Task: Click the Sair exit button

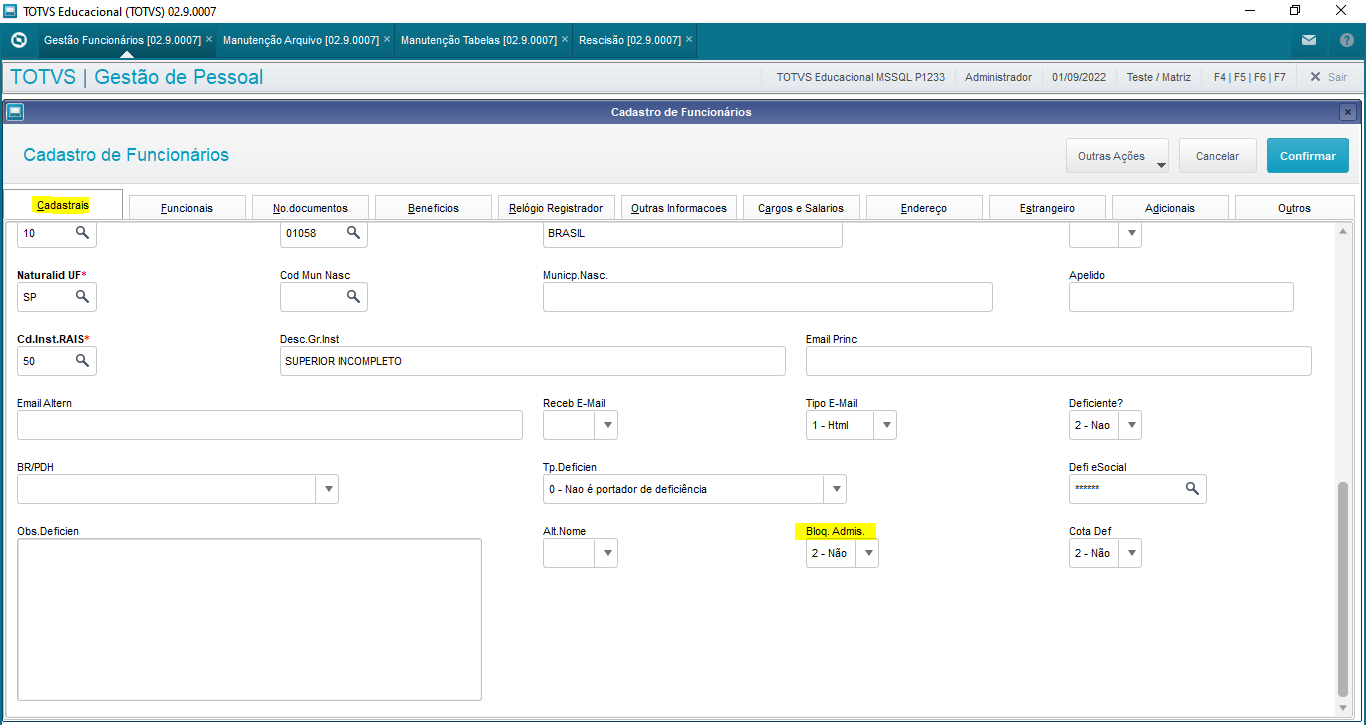Action: (x=1328, y=77)
